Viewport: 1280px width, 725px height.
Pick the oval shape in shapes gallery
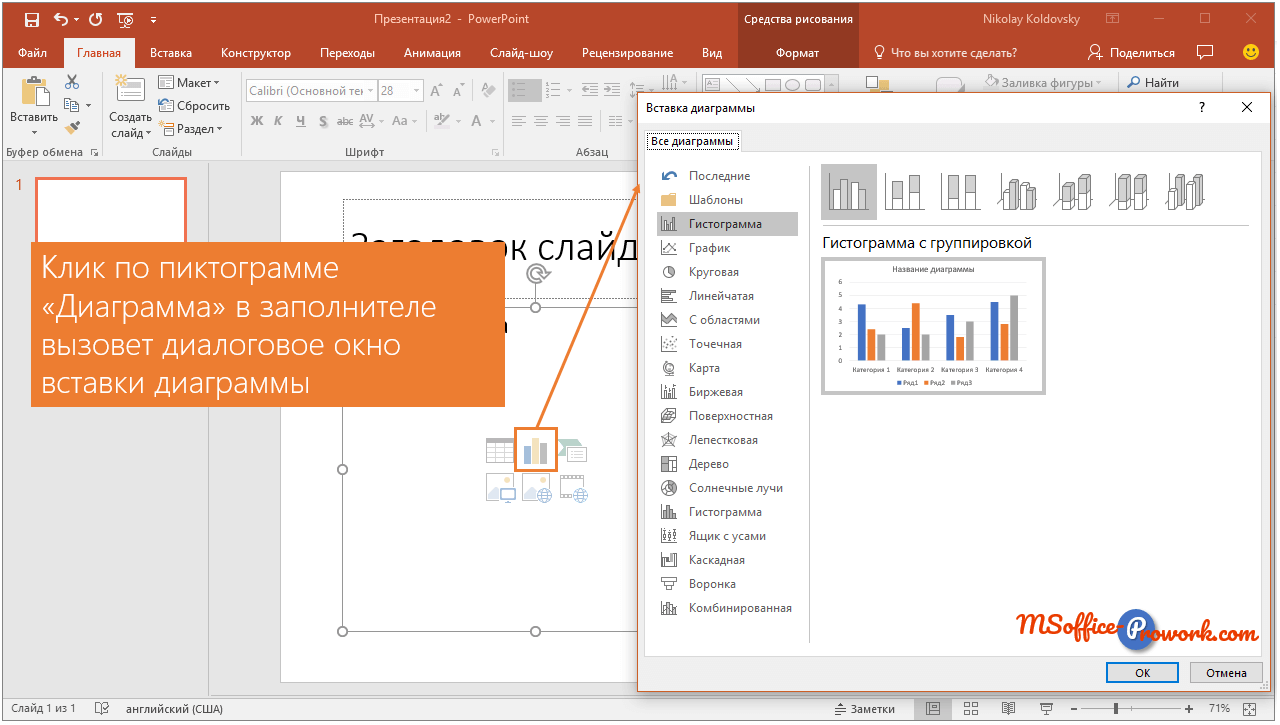[x=791, y=84]
